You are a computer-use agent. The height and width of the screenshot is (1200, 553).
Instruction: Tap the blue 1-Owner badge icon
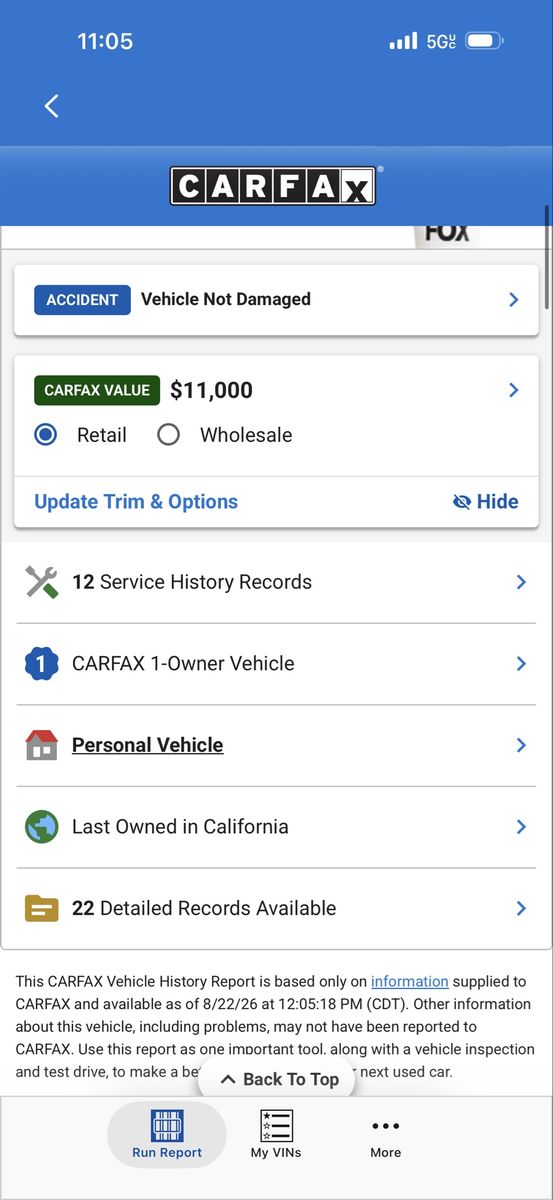click(x=41, y=664)
